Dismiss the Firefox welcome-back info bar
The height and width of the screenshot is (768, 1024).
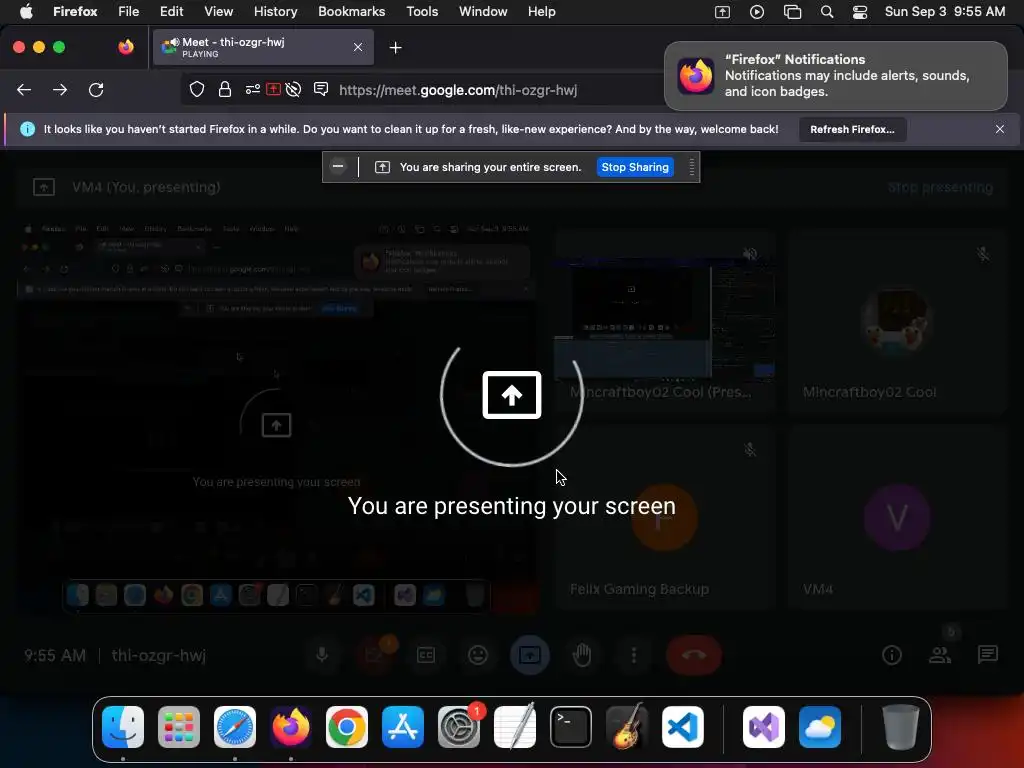999,129
